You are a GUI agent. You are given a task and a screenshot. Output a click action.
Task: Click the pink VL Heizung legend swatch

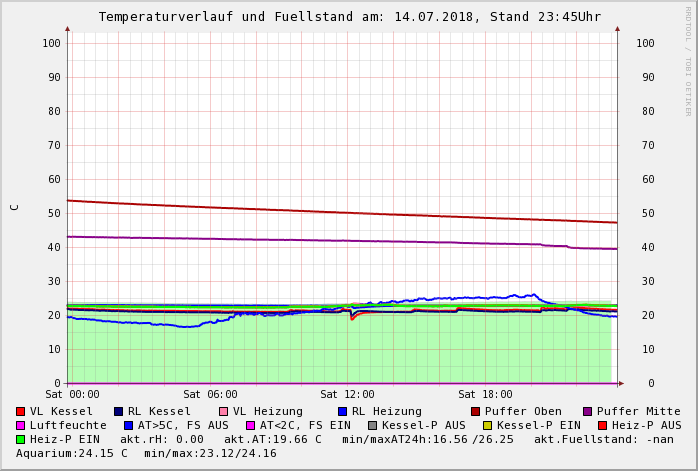pyautogui.click(x=224, y=412)
